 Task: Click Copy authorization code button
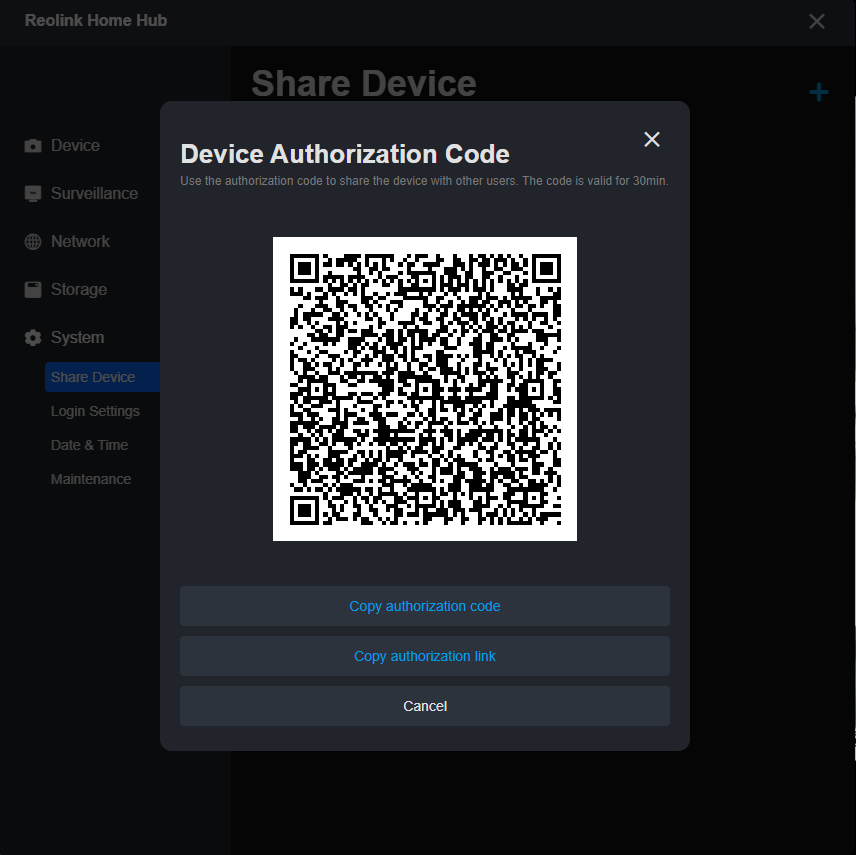pos(425,606)
